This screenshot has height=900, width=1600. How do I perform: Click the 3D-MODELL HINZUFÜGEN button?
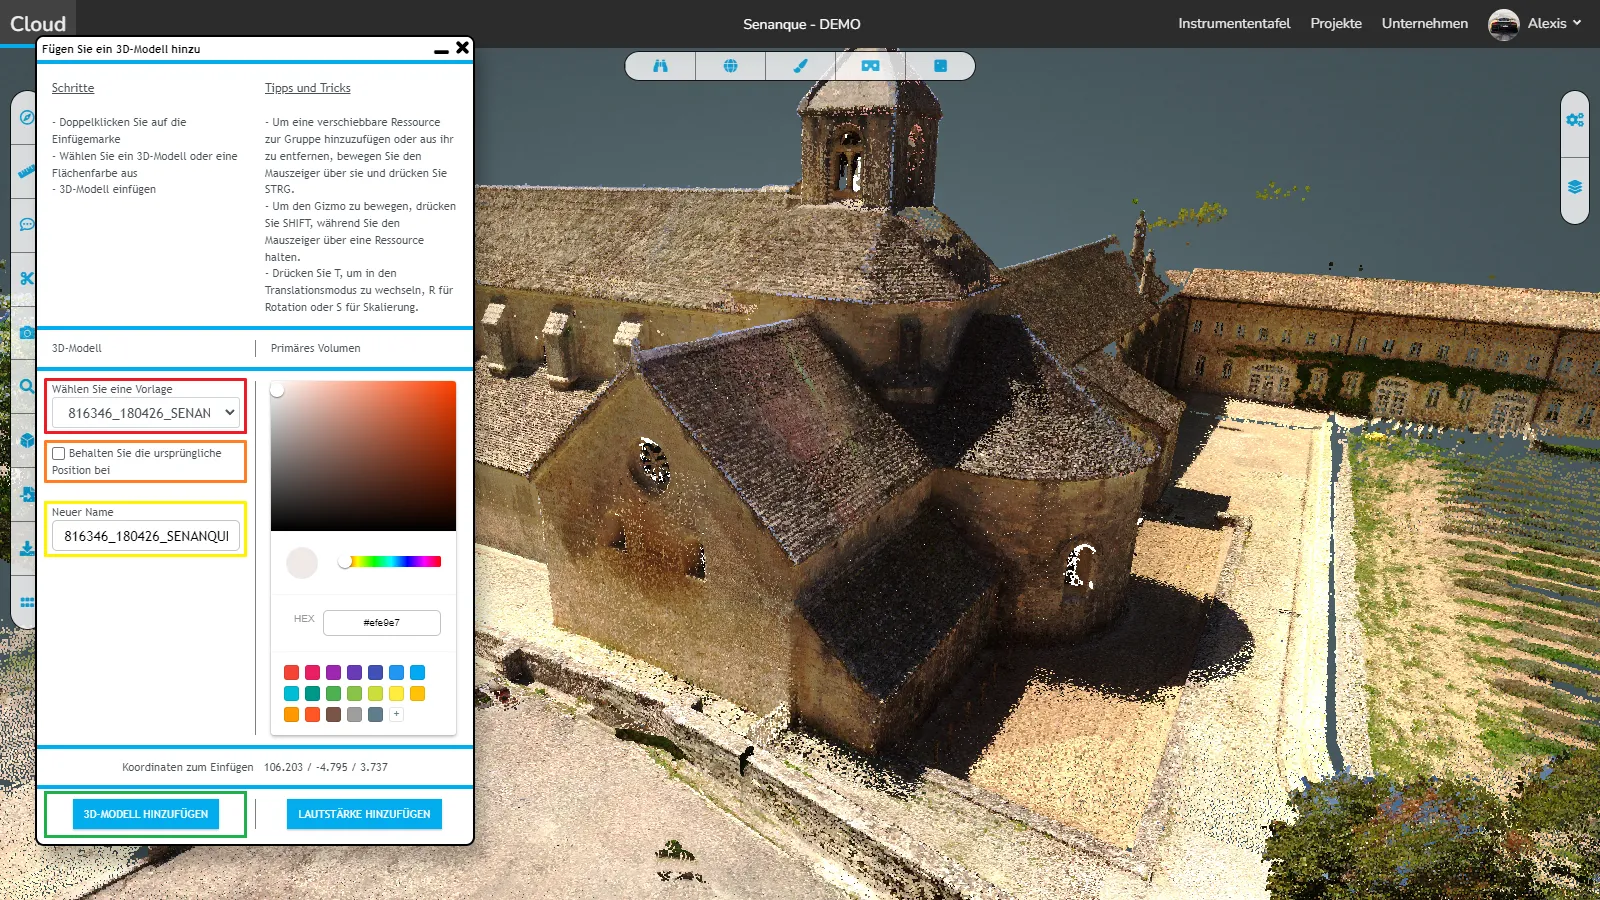146,814
